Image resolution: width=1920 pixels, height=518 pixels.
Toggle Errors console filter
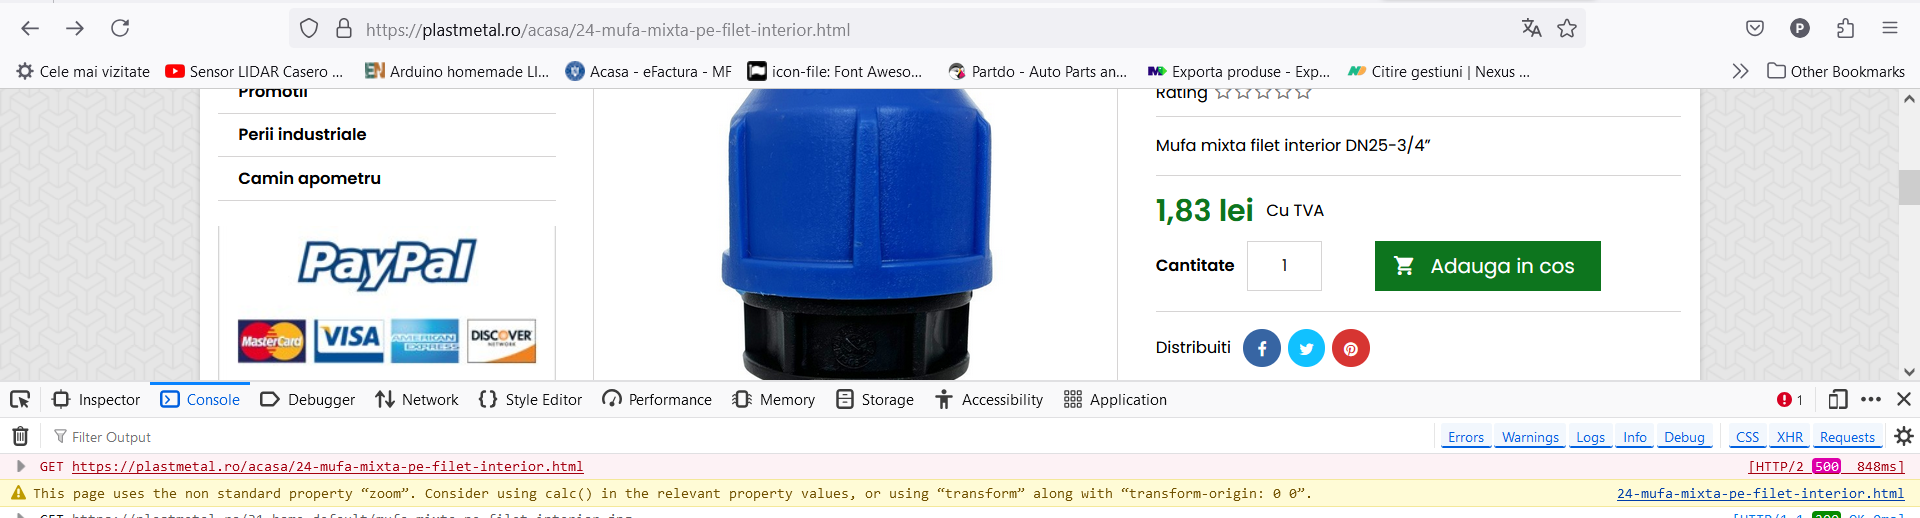click(x=1466, y=437)
